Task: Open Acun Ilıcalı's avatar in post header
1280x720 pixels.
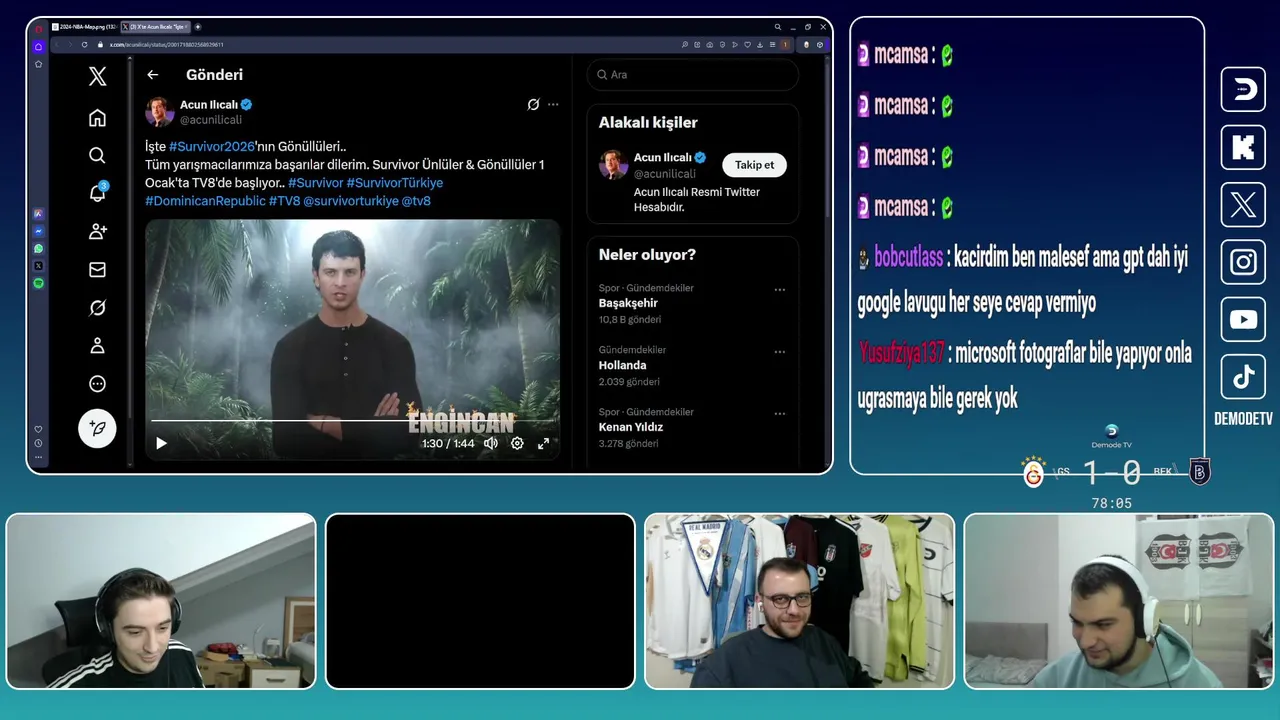Action: 160,111
